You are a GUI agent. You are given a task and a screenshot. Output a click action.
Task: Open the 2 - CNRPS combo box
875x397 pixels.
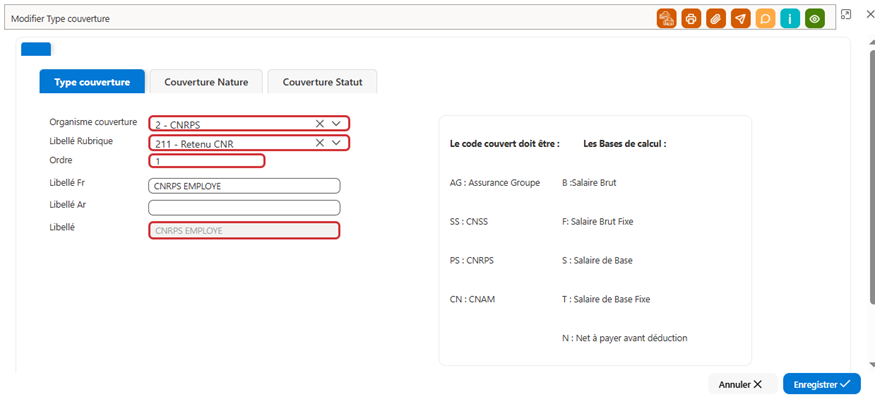coord(249,123)
